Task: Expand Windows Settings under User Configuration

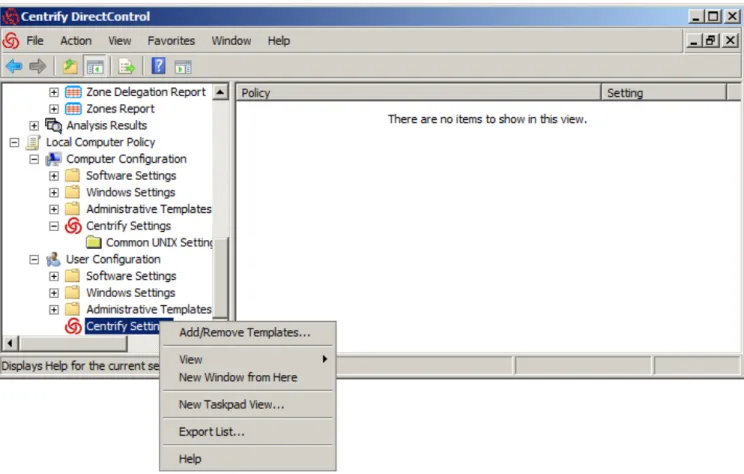Action: (54, 293)
